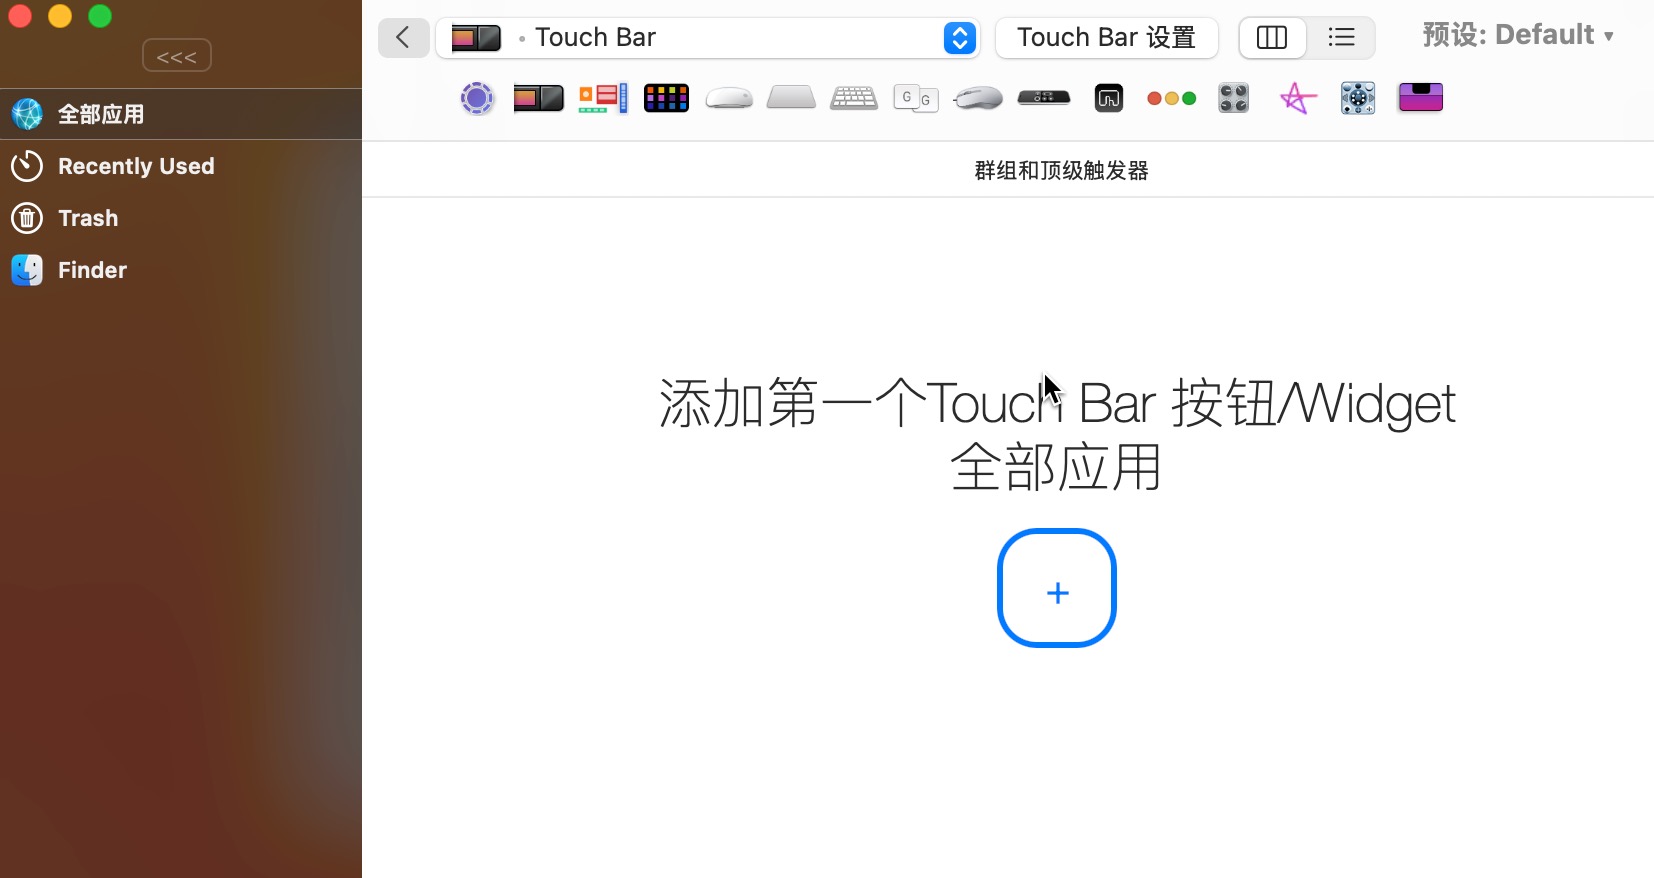This screenshot has height=878, width=1654.
Task: Select the Magic Mouse trigger icon
Action: click(729, 98)
